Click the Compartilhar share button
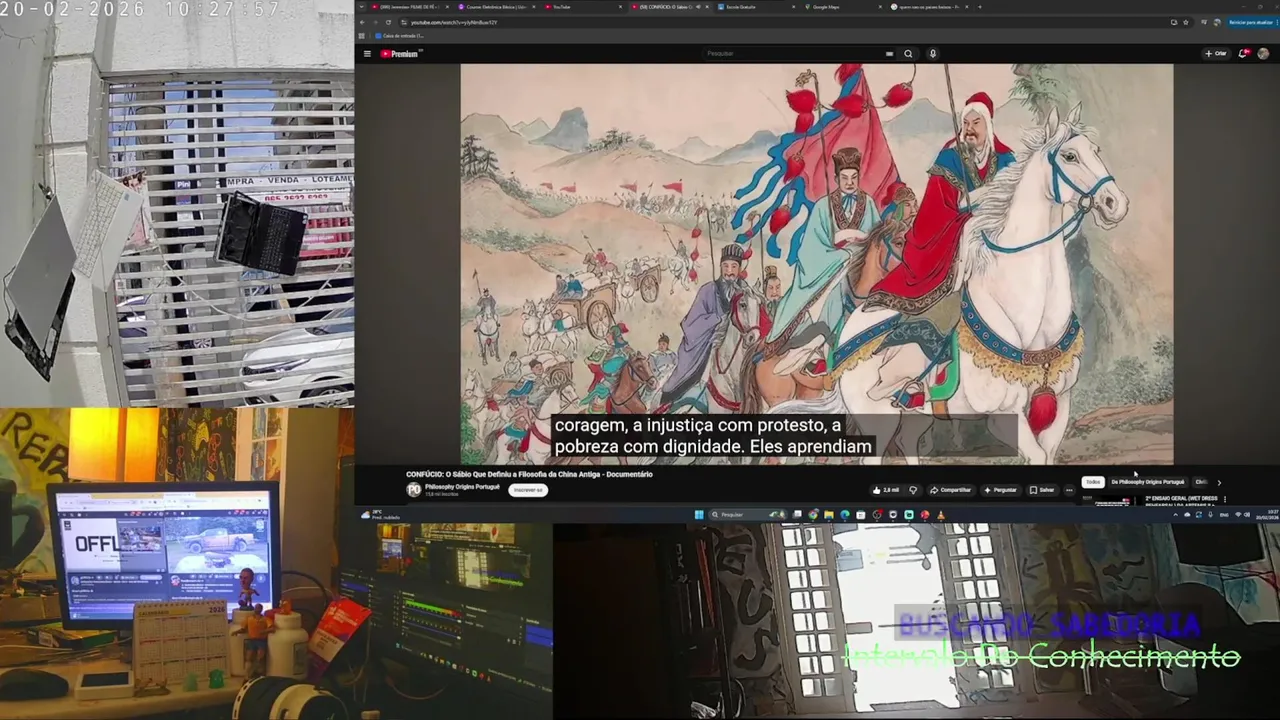Screen dimensions: 1280x720 (x=950, y=490)
